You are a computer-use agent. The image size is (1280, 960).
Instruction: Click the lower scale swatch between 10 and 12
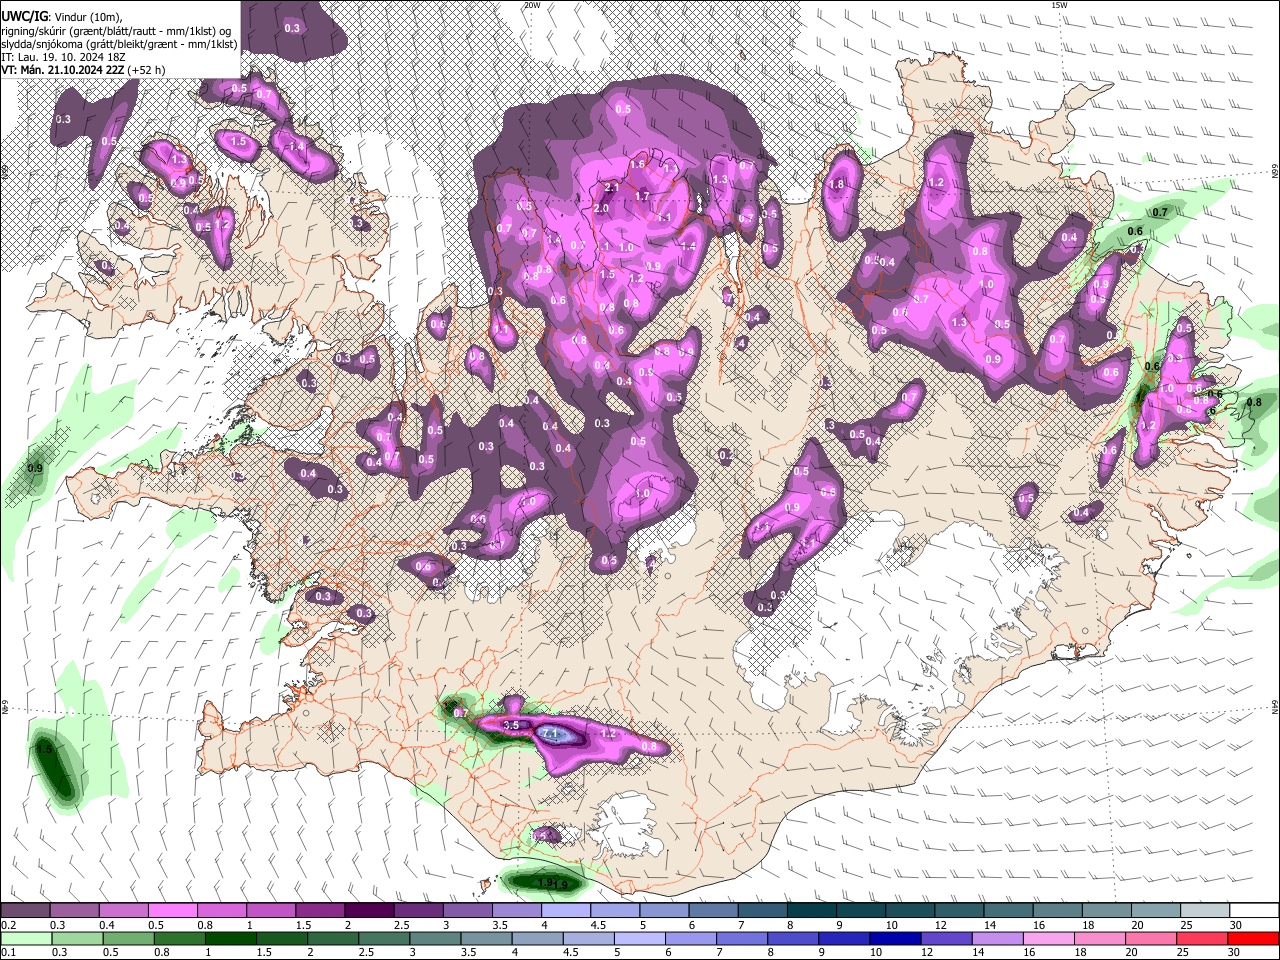click(x=894, y=939)
